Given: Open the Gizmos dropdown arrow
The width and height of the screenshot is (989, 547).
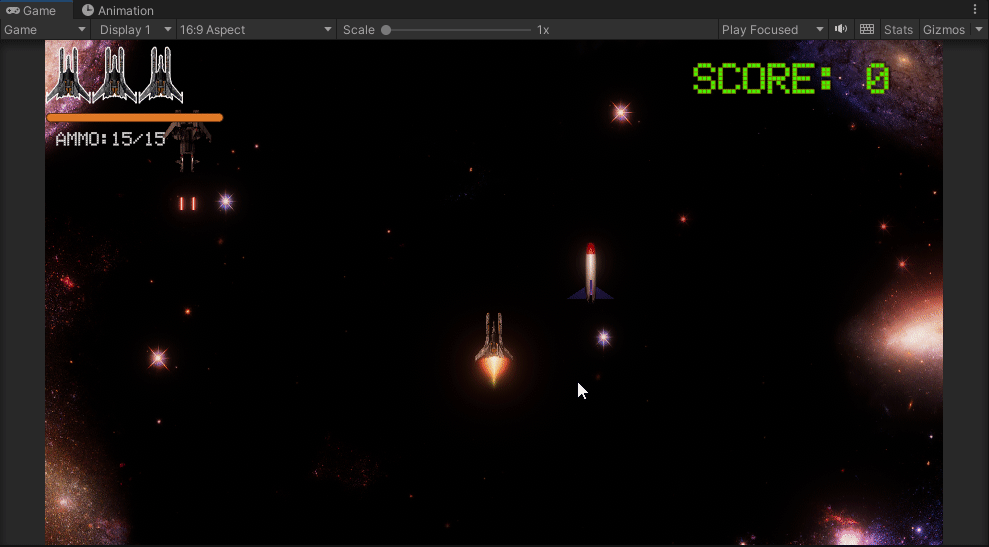Looking at the screenshot, I should coord(979,30).
